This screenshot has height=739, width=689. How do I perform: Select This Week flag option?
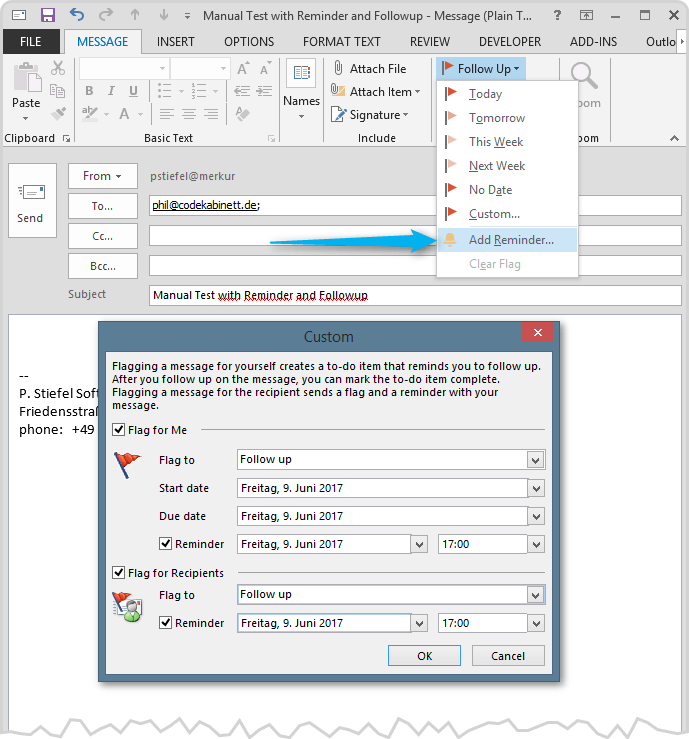pyautogui.click(x=507, y=142)
